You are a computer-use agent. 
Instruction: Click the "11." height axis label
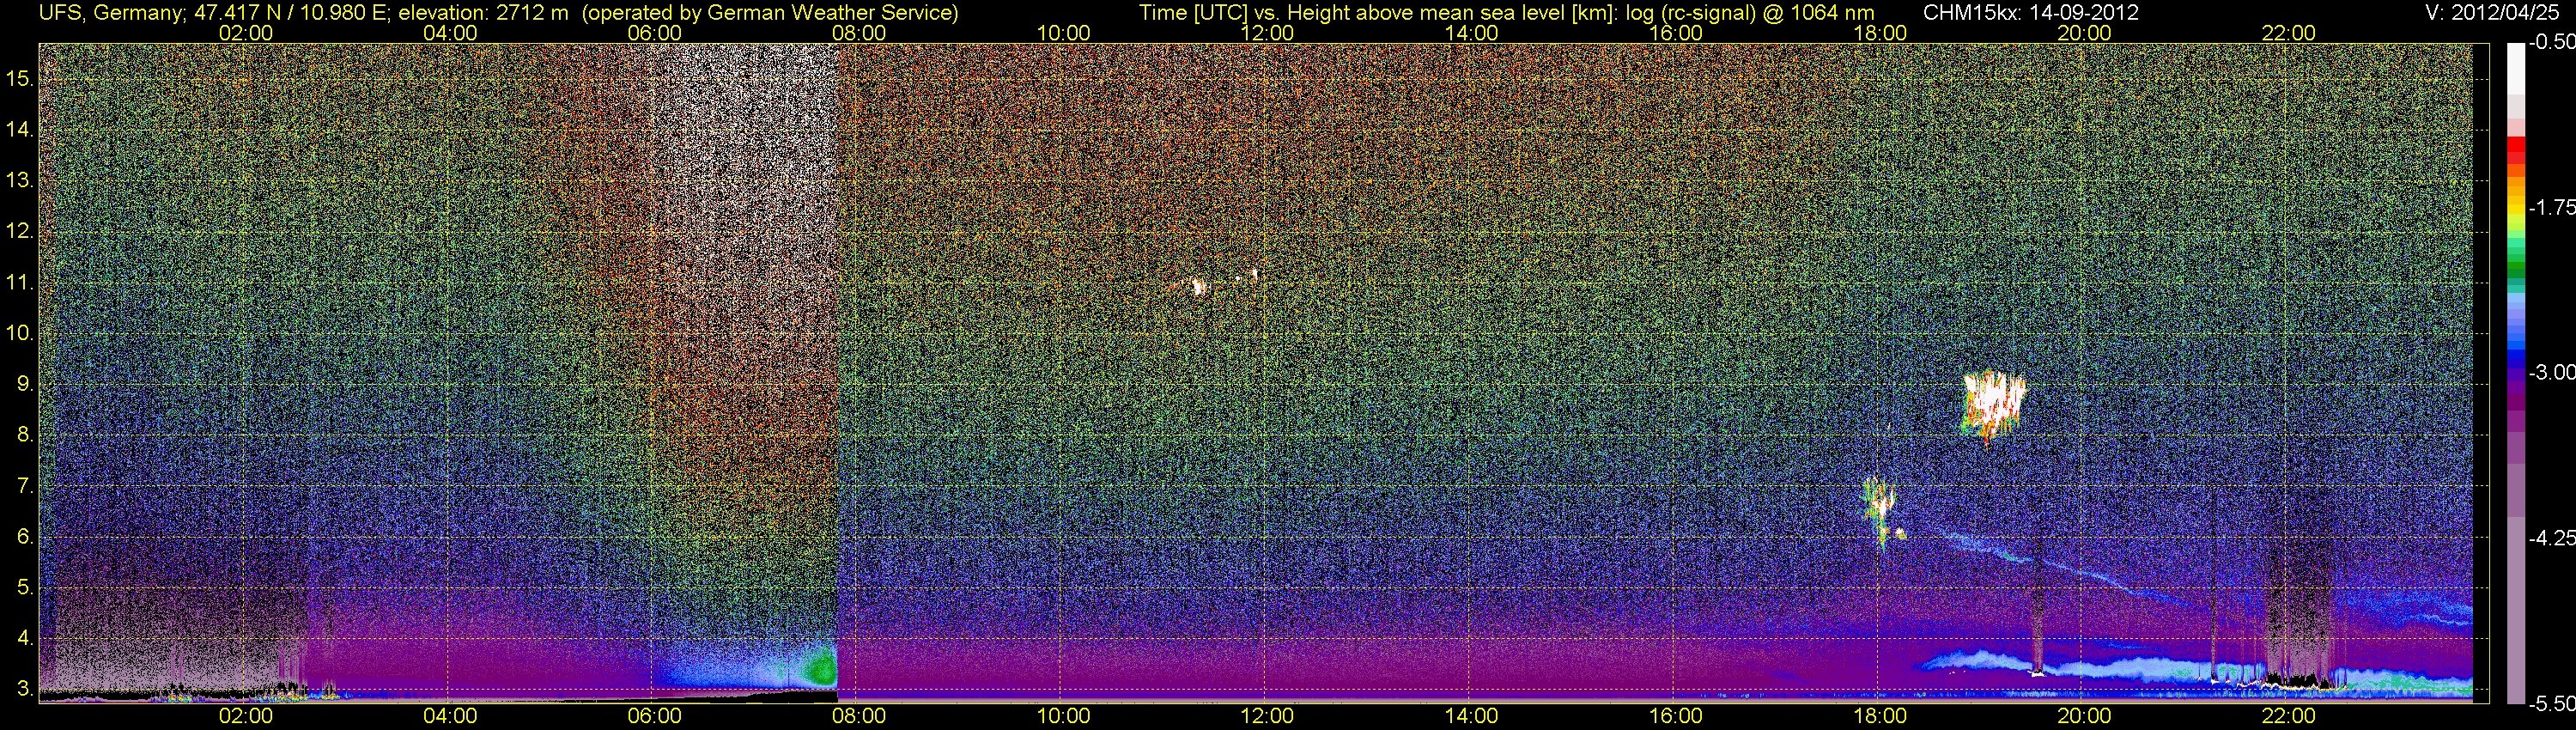pos(20,283)
